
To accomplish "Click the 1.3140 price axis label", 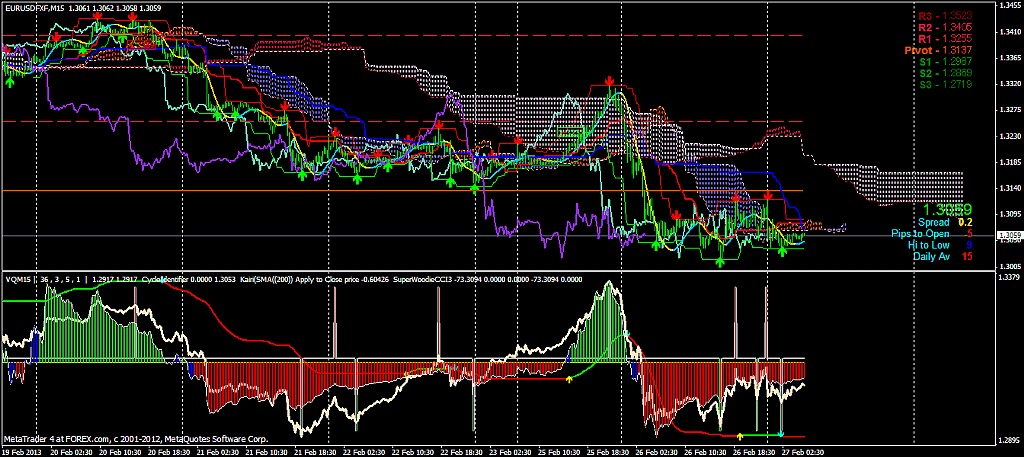I will [1010, 188].
